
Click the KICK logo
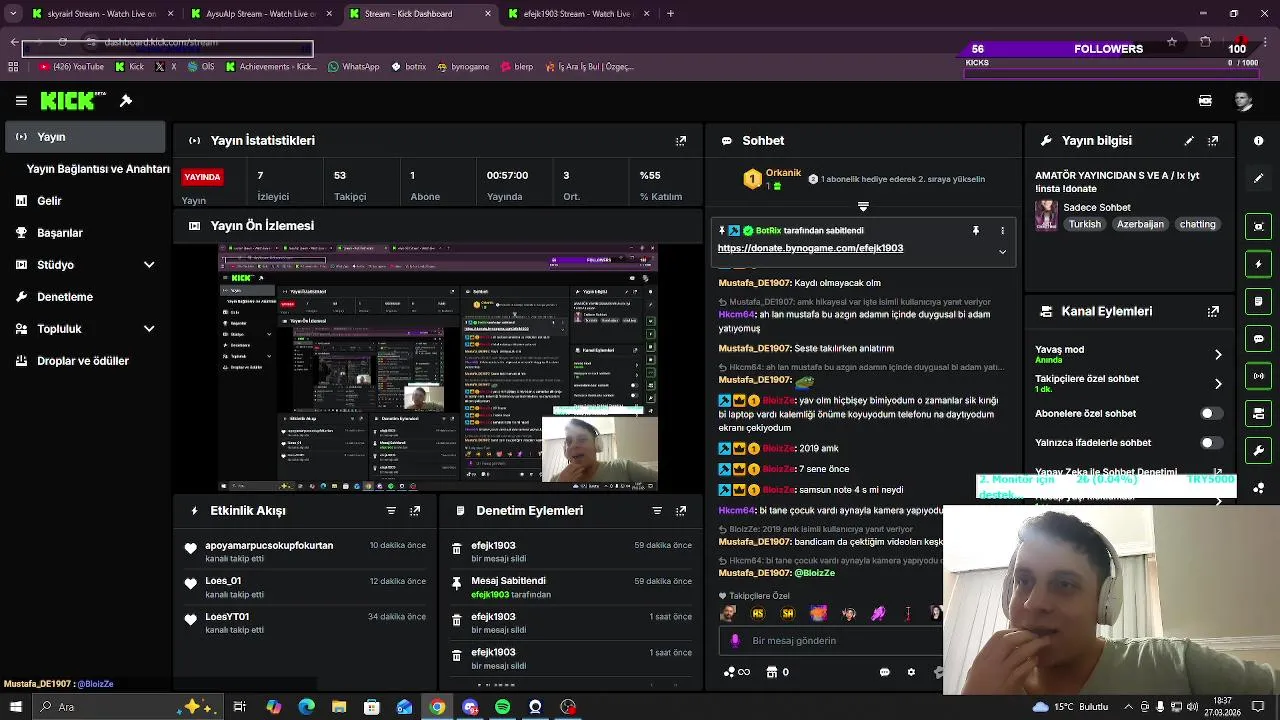click(x=73, y=101)
